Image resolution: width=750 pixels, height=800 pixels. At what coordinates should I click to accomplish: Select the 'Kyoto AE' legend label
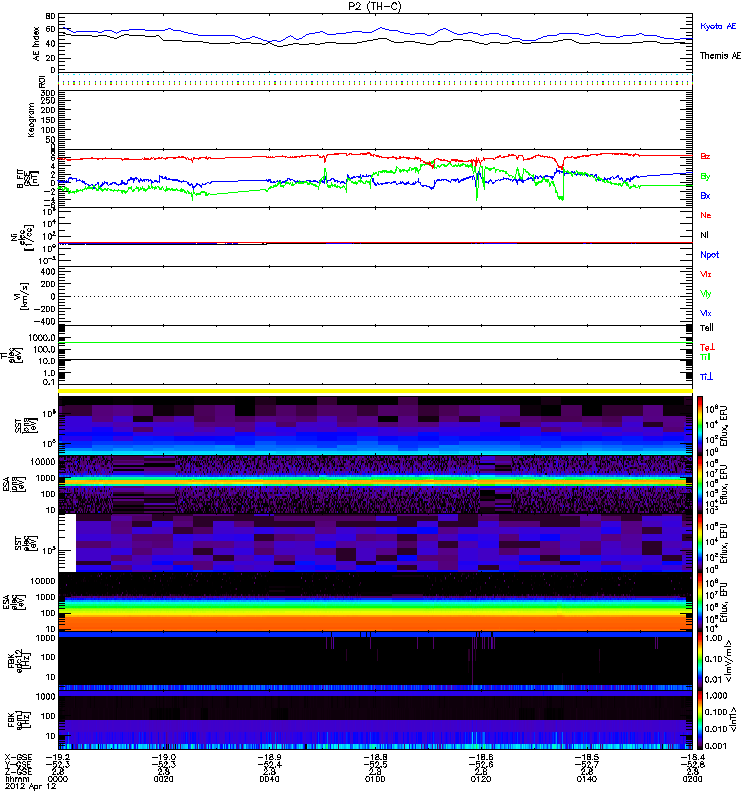pyautogui.click(x=718, y=26)
